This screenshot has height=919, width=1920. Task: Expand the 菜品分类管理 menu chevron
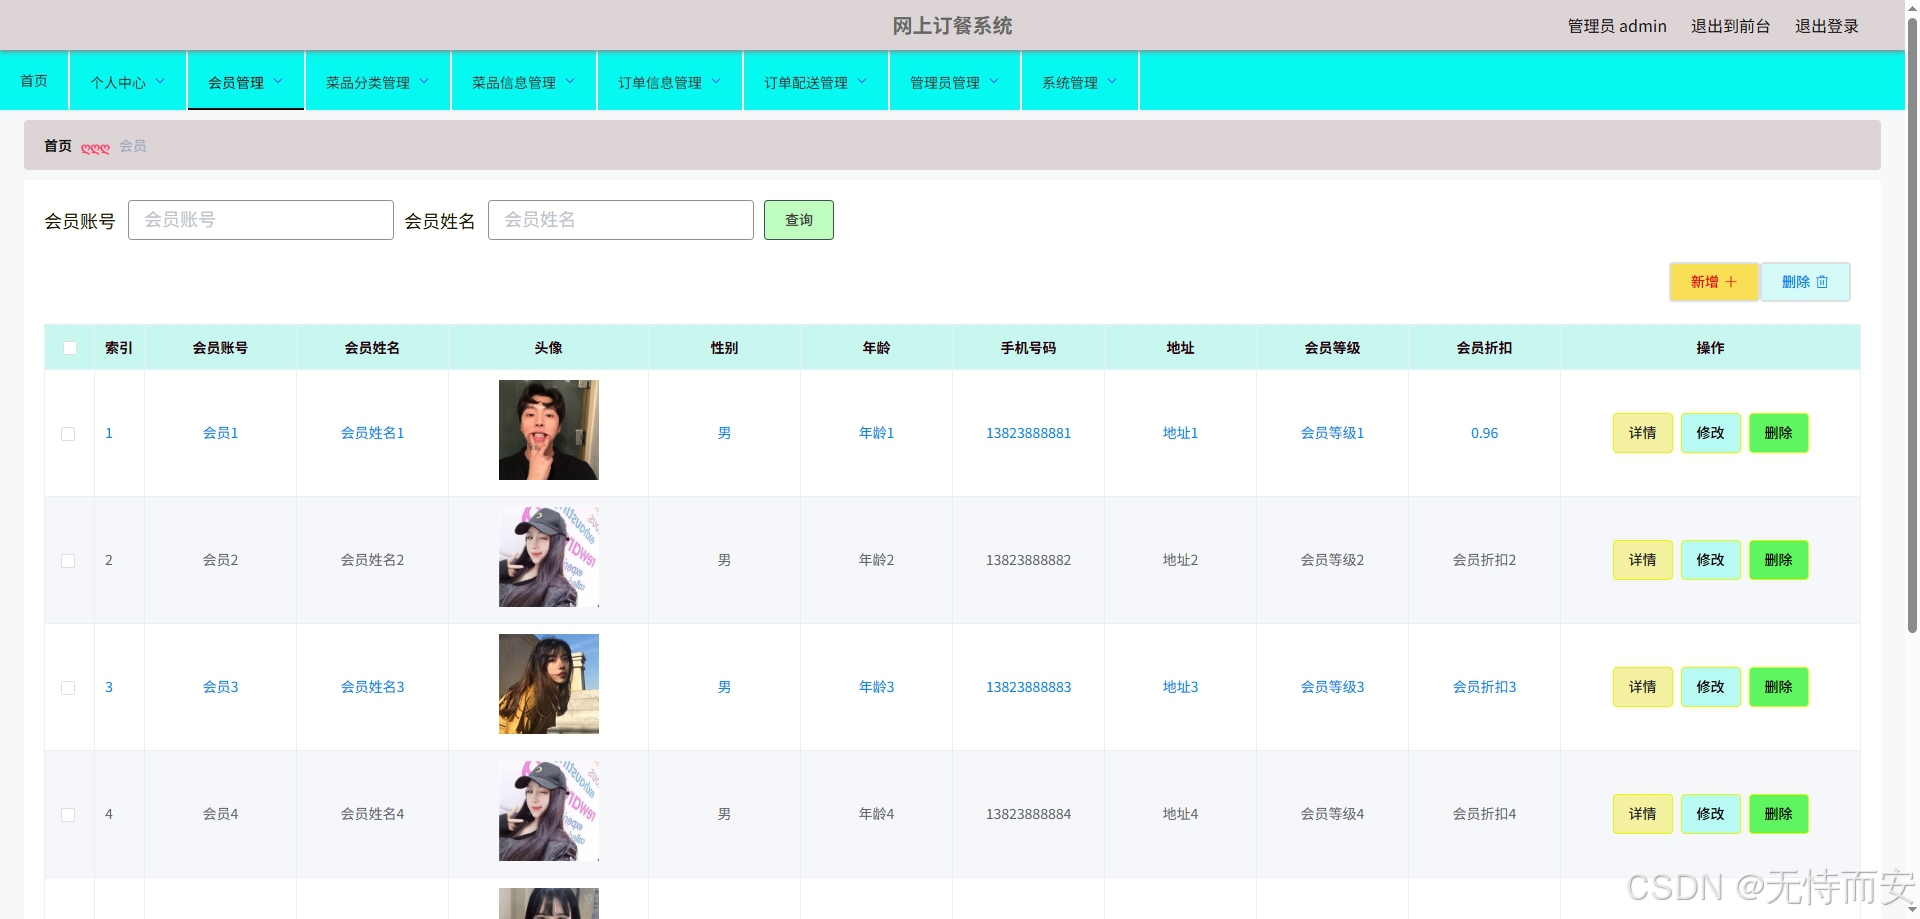point(424,82)
